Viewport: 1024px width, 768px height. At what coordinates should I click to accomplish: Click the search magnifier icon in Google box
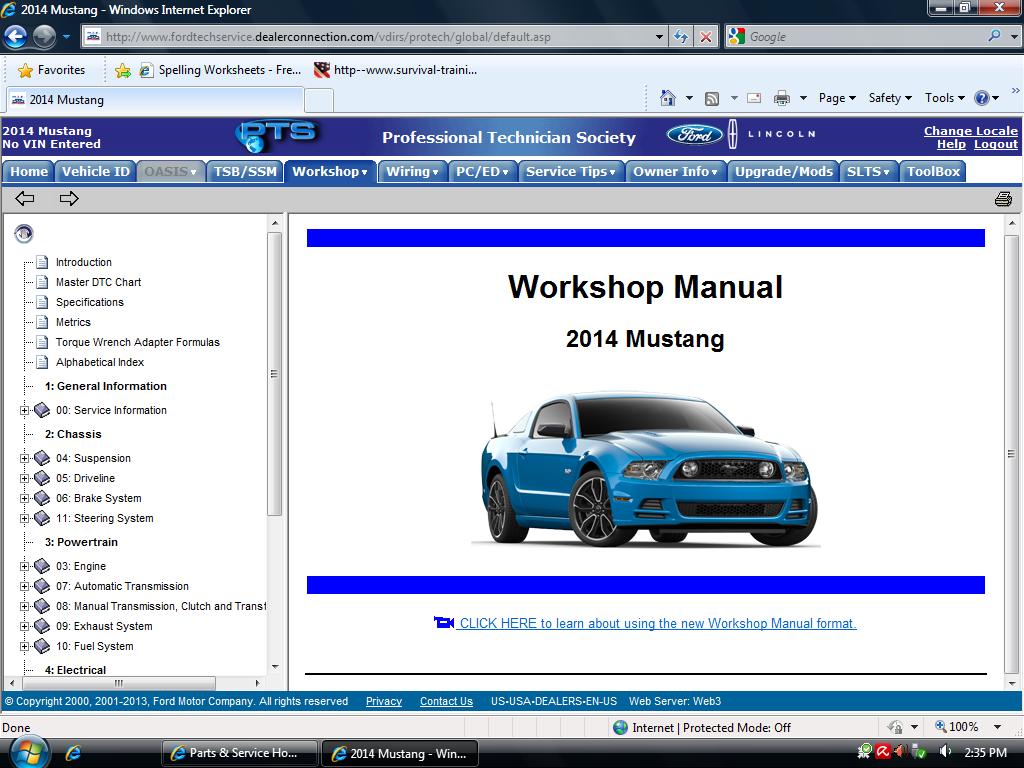click(994, 36)
